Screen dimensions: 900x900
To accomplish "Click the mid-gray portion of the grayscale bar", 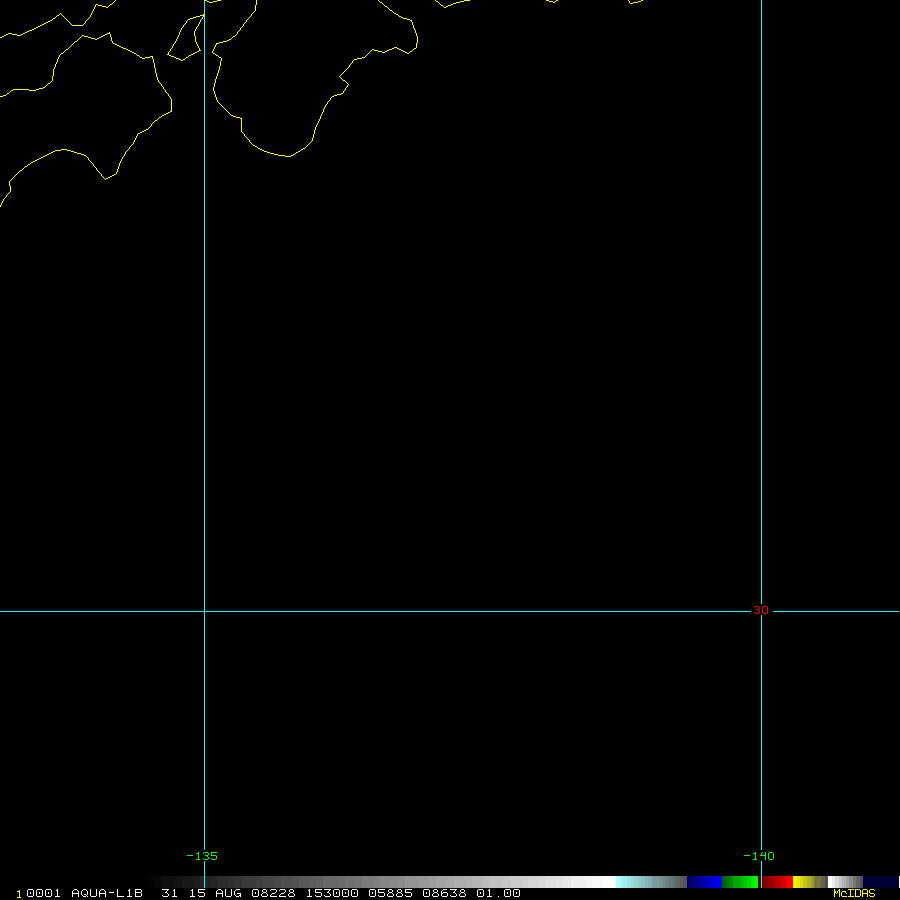I will (400, 882).
